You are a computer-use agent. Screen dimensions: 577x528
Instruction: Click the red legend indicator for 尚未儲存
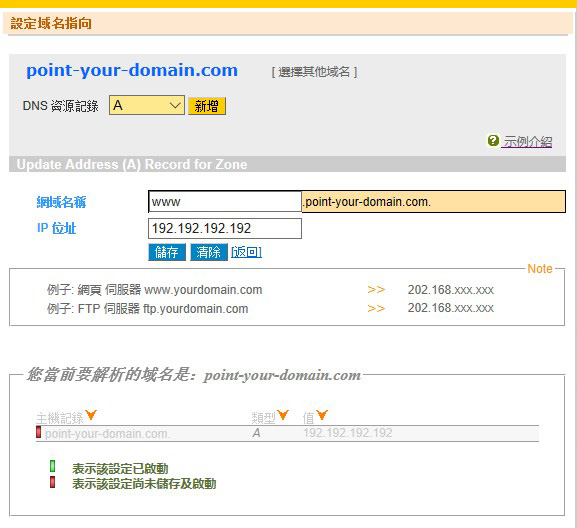coord(53,482)
